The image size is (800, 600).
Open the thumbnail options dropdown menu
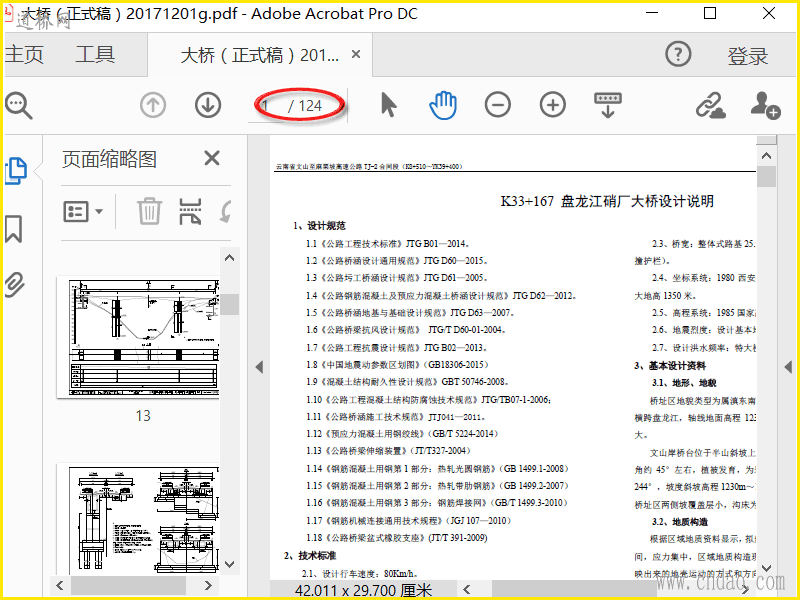point(83,211)
